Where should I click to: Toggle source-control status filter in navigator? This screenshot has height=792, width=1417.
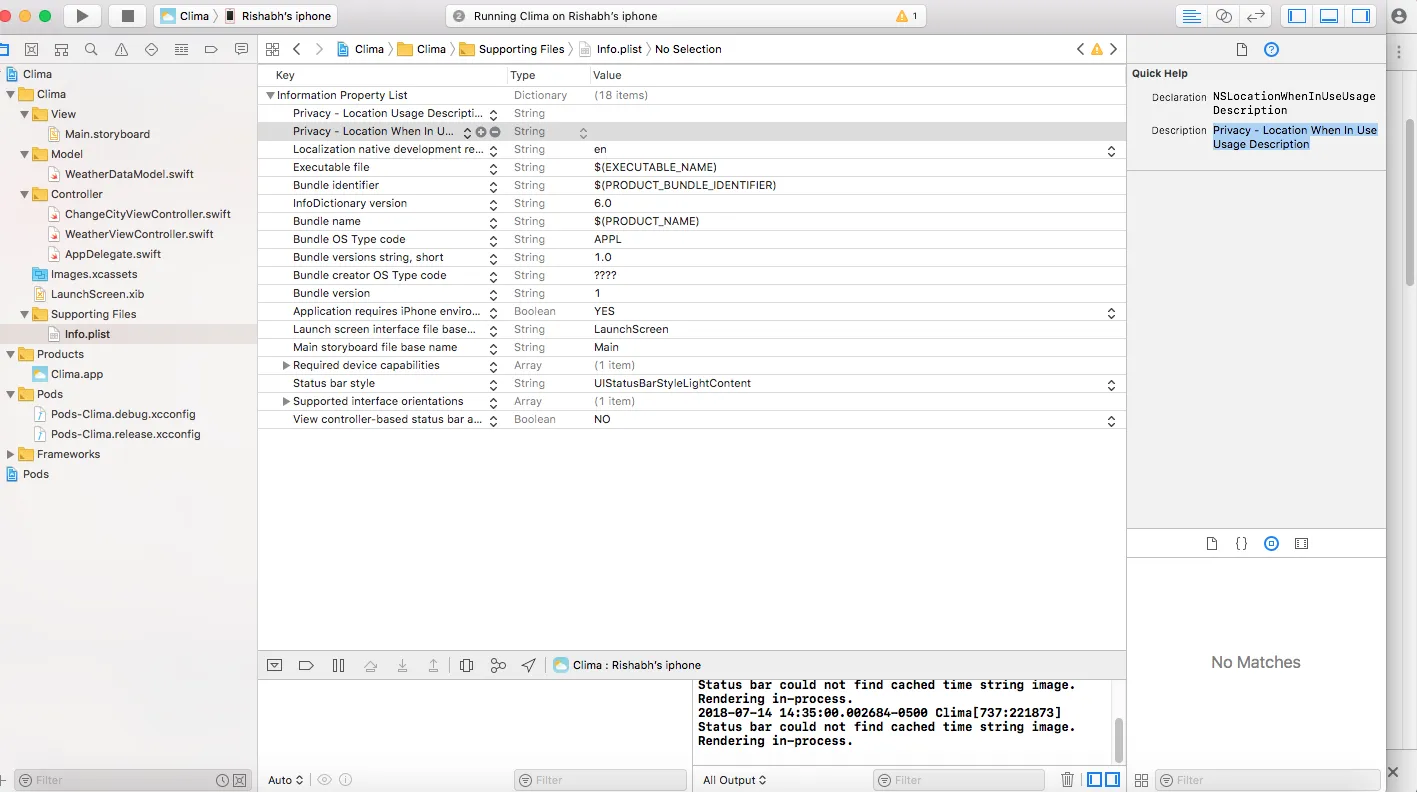(x=238, y=780)
